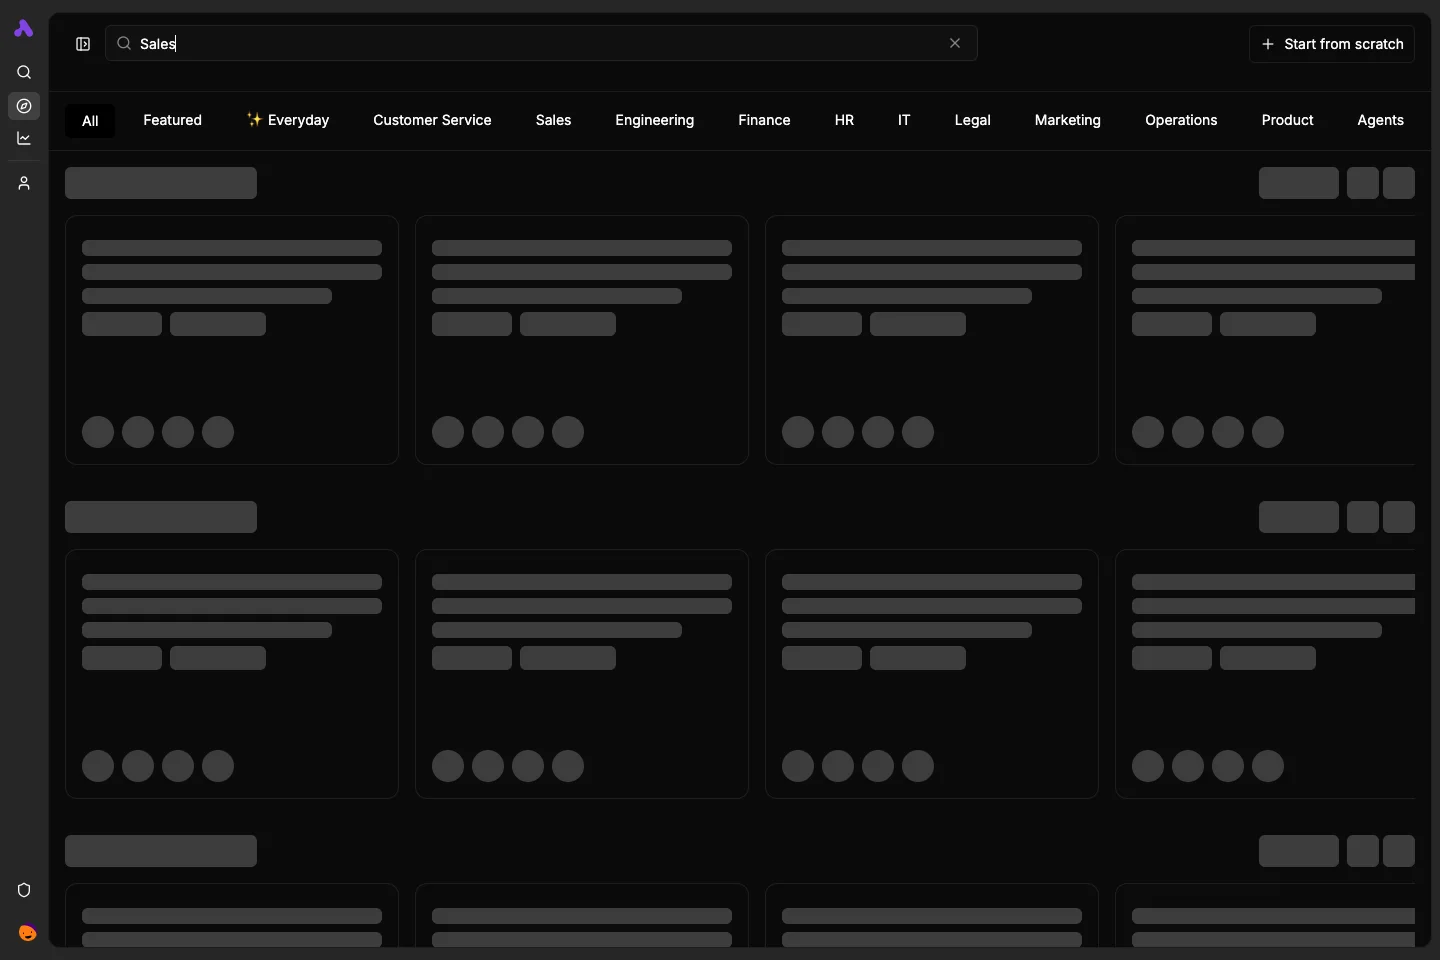
Task: Select the Sales category tab
Action: click(x=553, y=120)
